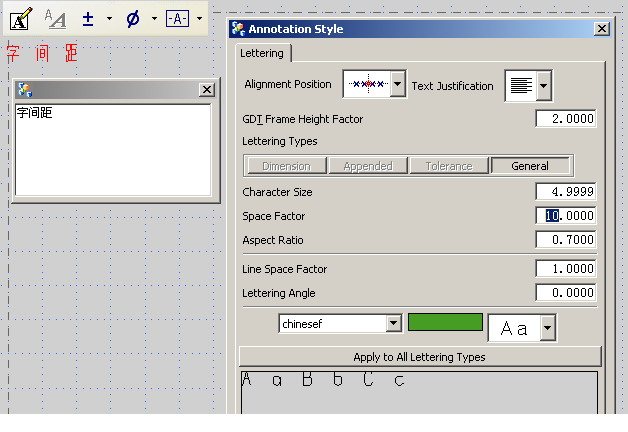Screen dimensions: 628x432
Task: Click Apply to All Lettering Types
Action: (420, 357)
